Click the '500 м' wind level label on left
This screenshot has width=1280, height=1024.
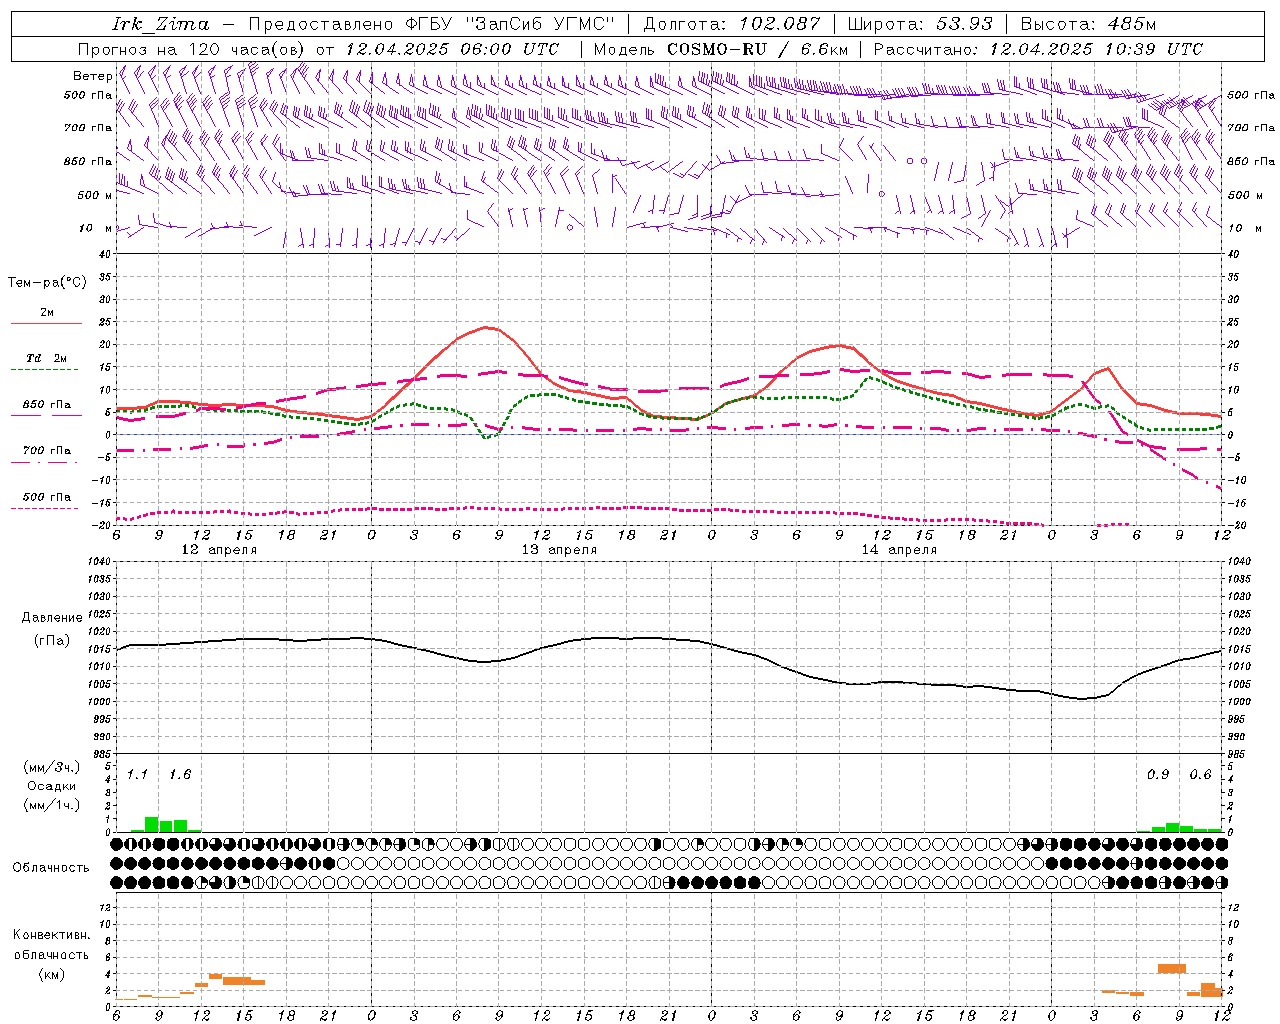click(95, 195)
